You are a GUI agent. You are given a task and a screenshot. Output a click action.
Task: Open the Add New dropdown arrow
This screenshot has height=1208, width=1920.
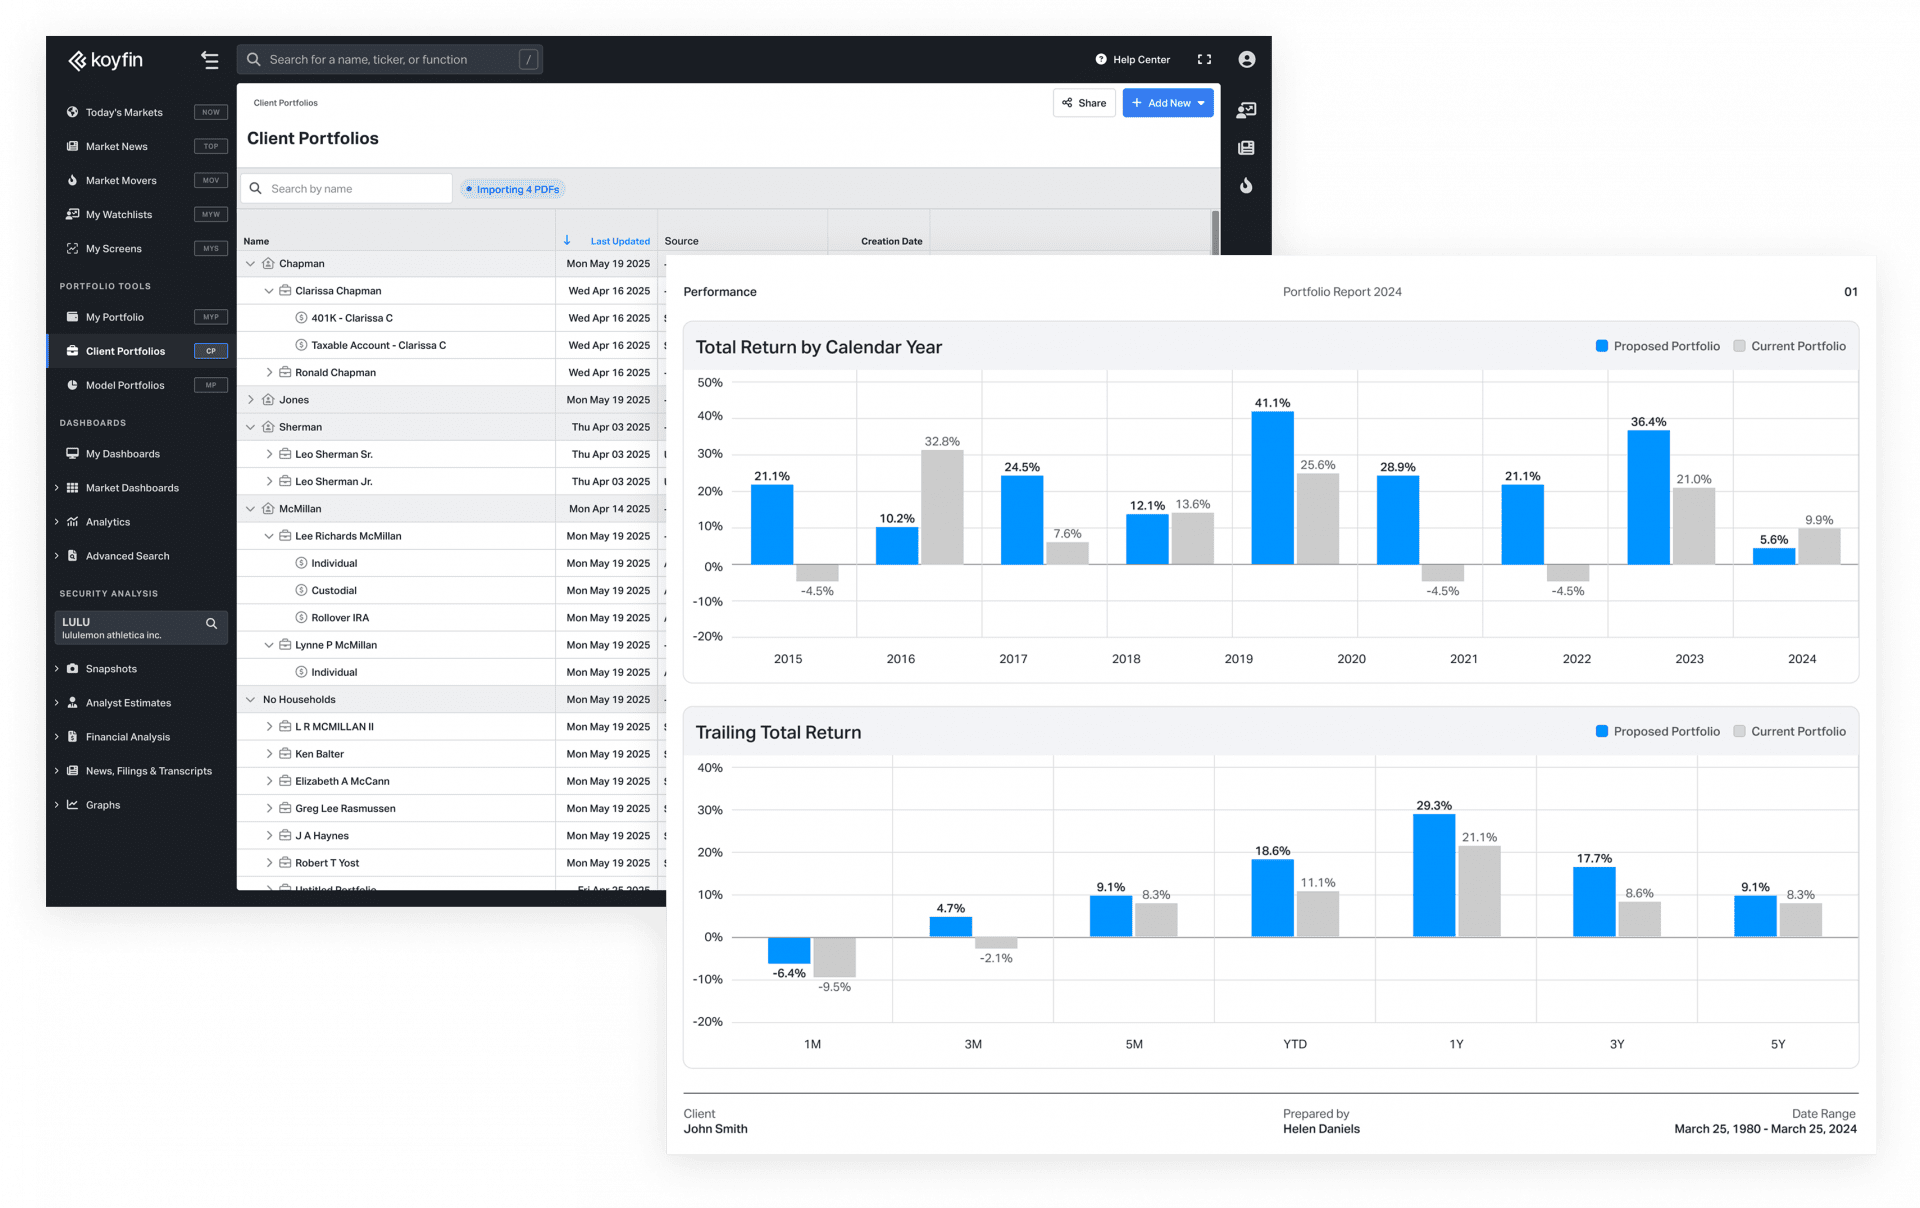1202,102
